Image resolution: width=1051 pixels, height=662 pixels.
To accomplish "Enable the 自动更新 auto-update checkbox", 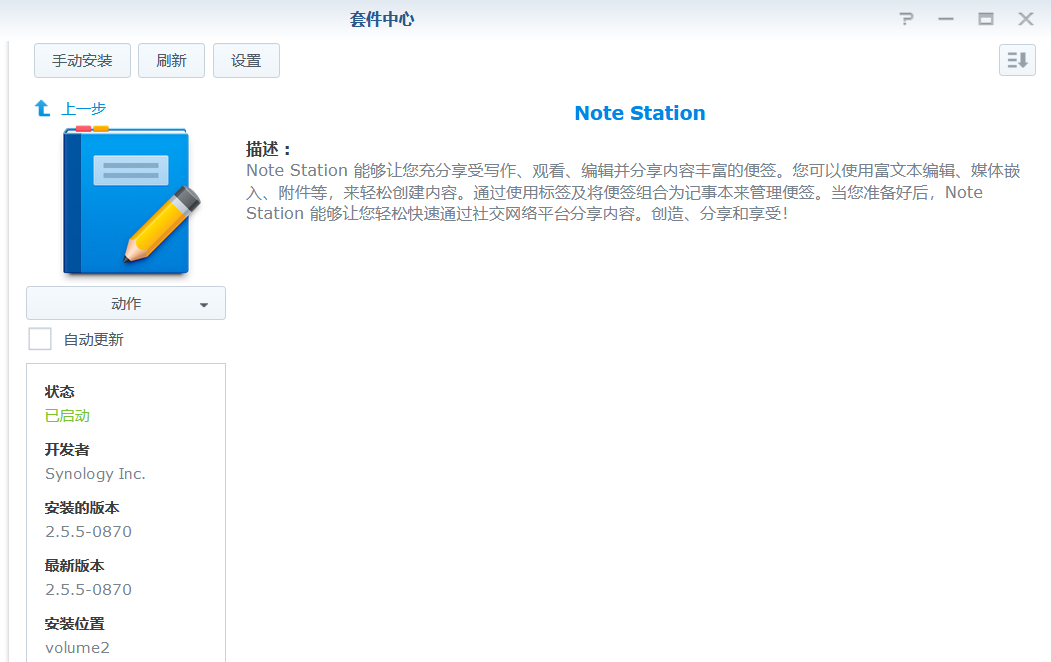I will click(x=40, y=339).
